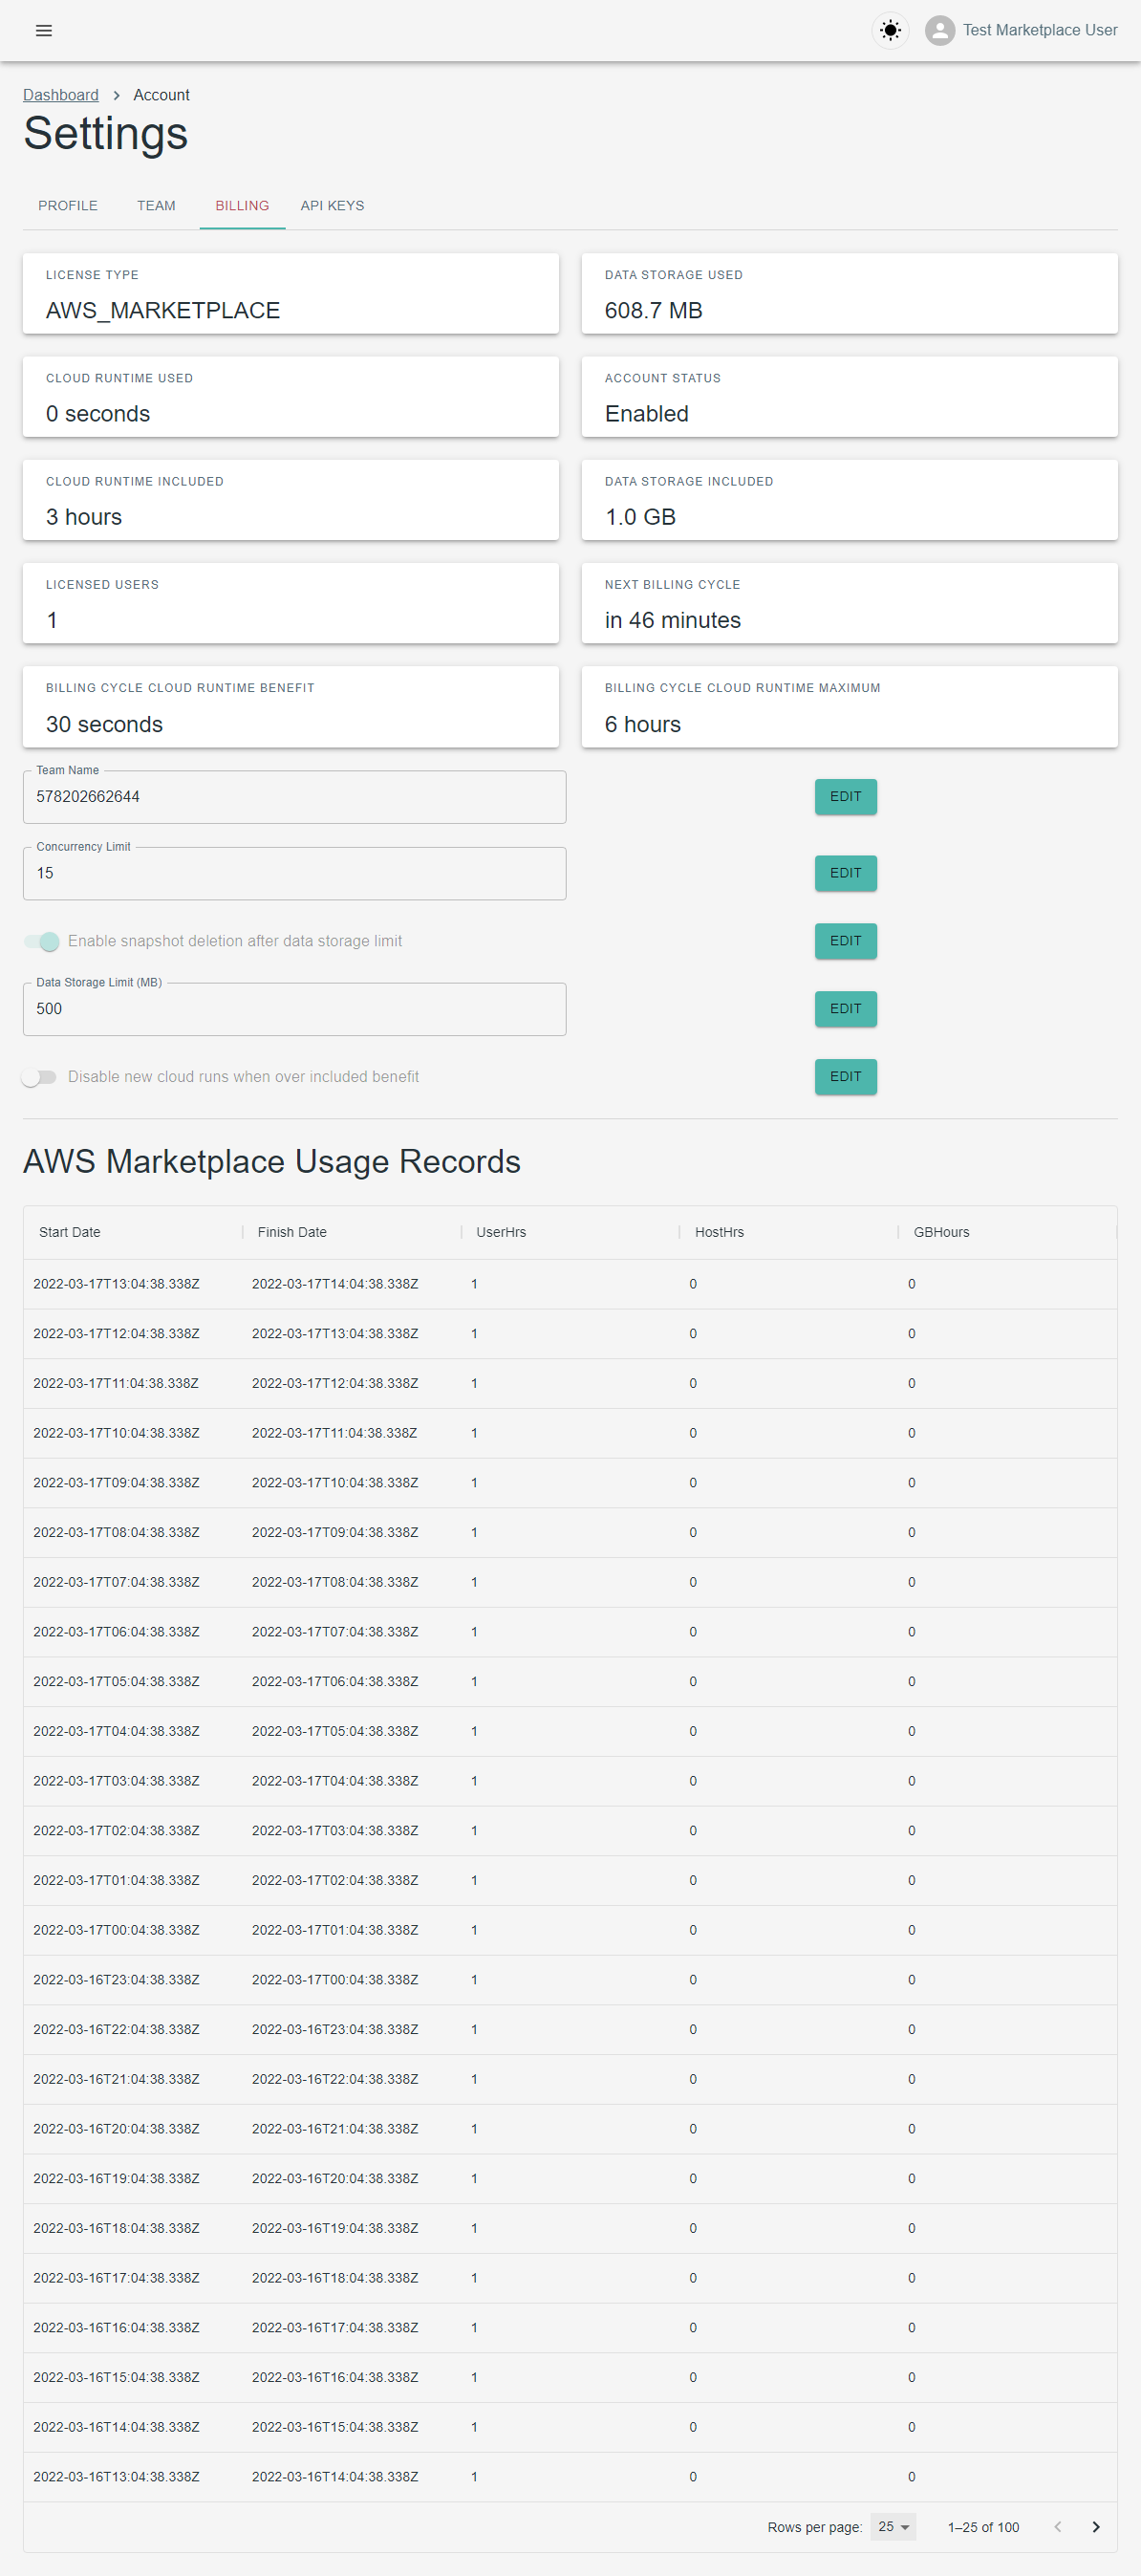Screen dimensions: 1141x2576
Task: Sort by the Finish Date column header
Action: (292, 1232)
